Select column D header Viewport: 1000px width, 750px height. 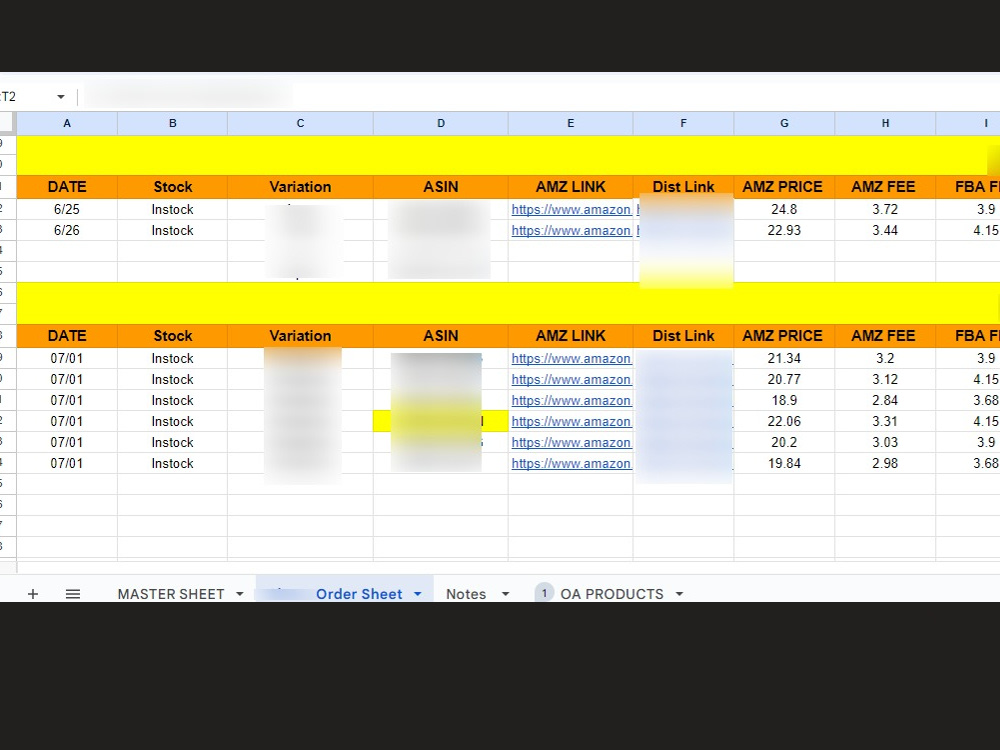(x=441, y=123)
